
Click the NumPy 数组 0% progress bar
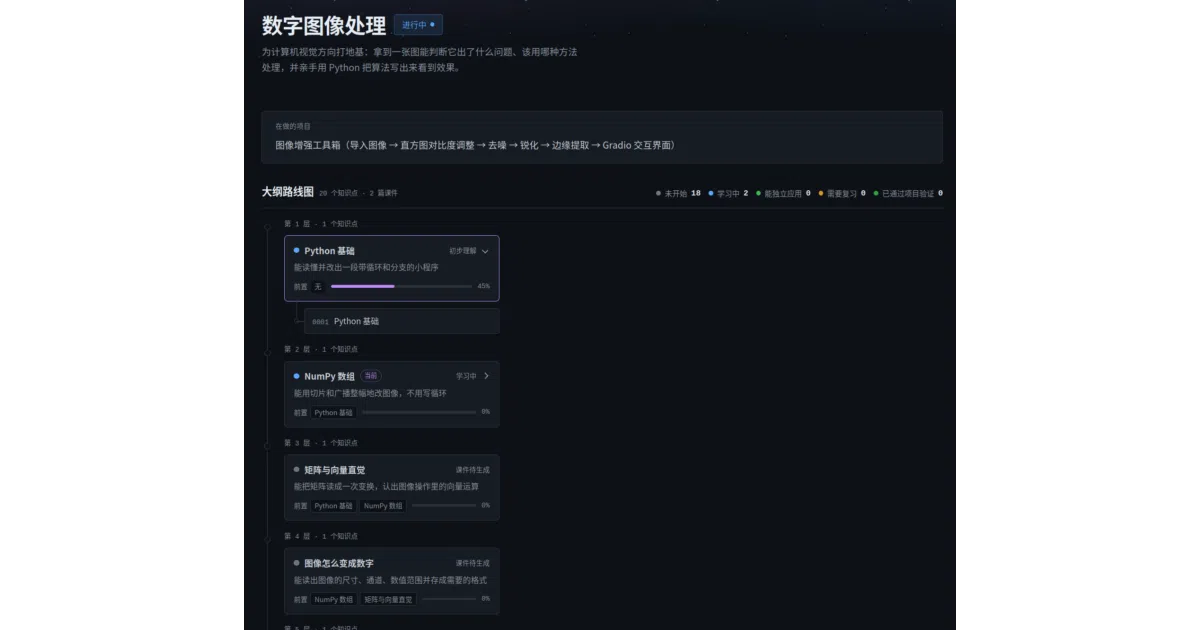point(419,412)
